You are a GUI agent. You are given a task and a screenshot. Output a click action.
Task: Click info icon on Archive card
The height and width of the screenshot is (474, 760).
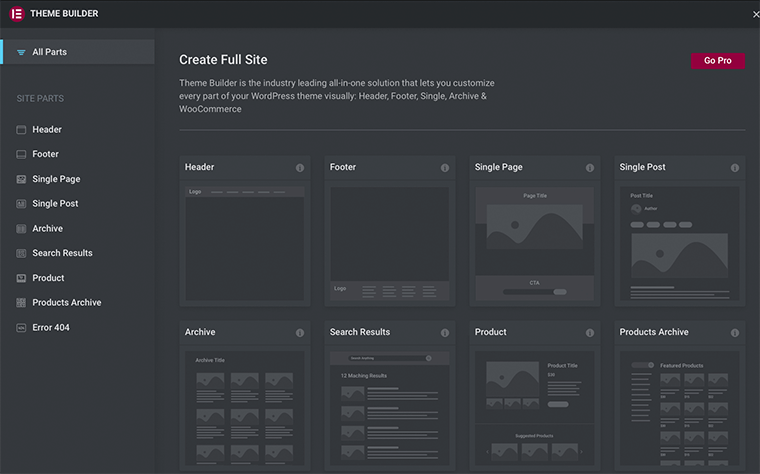tap(300, 333)
